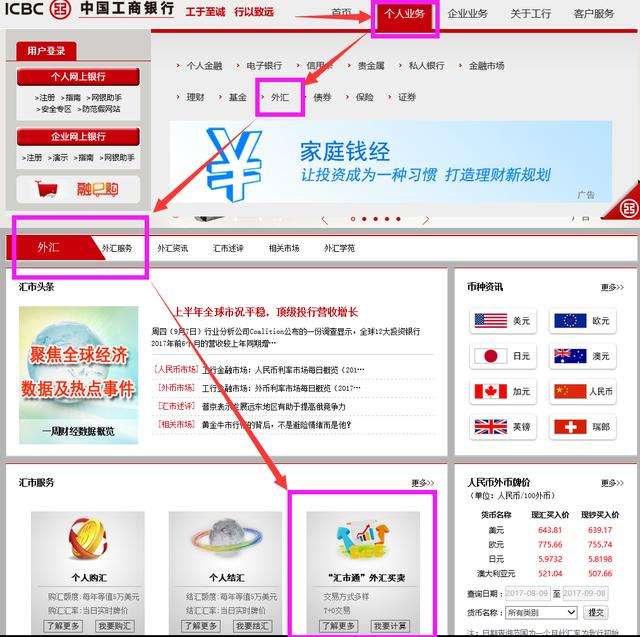This screenshot has height=637, width=640.
Task: Open the 个人业务 top menu
Action: pos(405,14)
